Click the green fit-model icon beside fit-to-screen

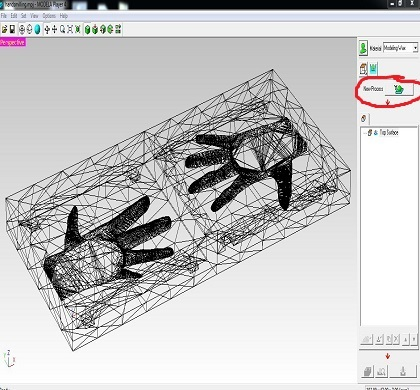point(78,29)
